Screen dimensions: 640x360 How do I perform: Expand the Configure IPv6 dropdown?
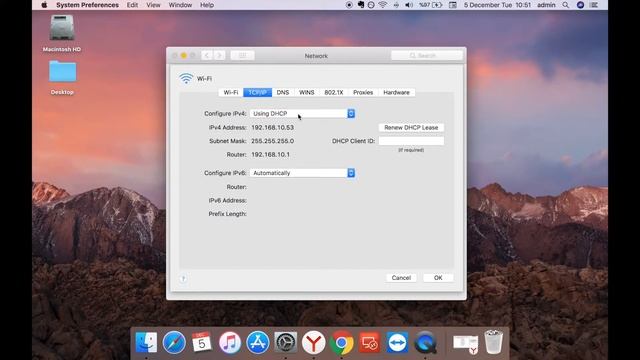(x=302, y=173)
